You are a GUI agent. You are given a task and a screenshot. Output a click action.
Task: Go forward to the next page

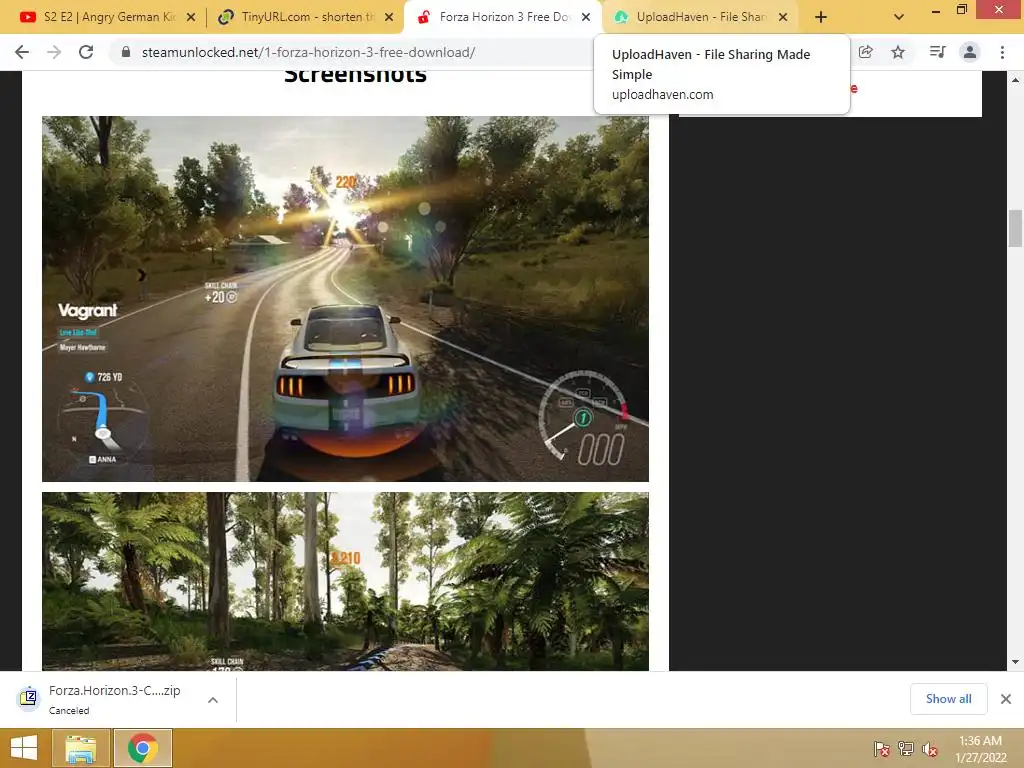click(54, 52)
